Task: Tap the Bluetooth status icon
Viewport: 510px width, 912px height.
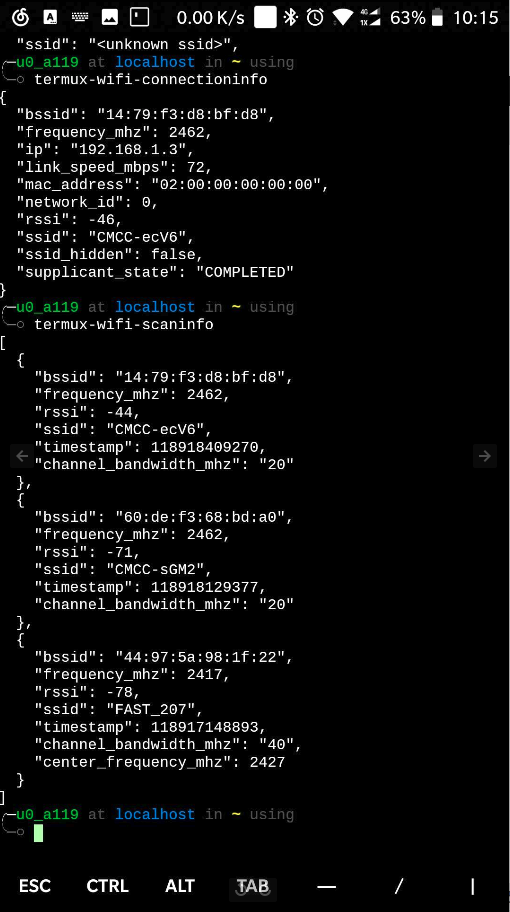Action: pyautogui.click(x=290, y=17)
